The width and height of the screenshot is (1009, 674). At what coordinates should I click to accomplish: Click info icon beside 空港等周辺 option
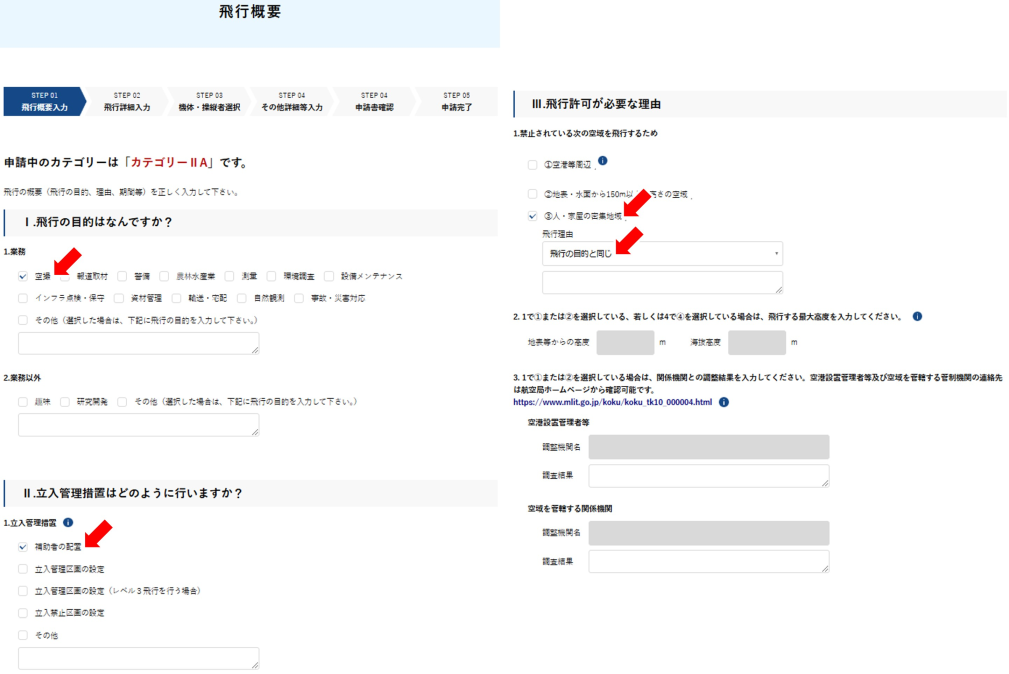[603, 161]
